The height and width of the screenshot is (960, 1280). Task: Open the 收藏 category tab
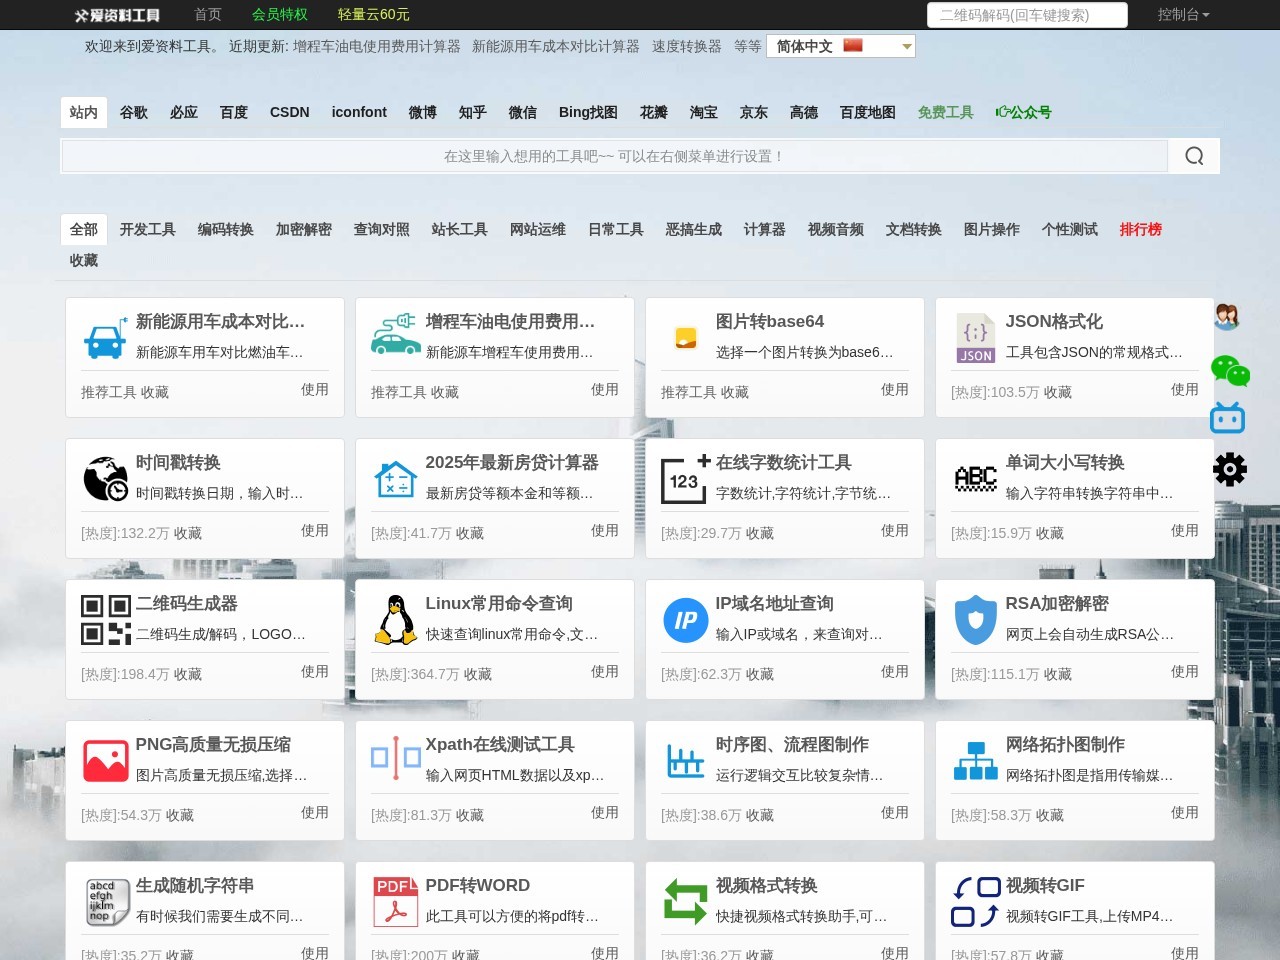(84, 260)
